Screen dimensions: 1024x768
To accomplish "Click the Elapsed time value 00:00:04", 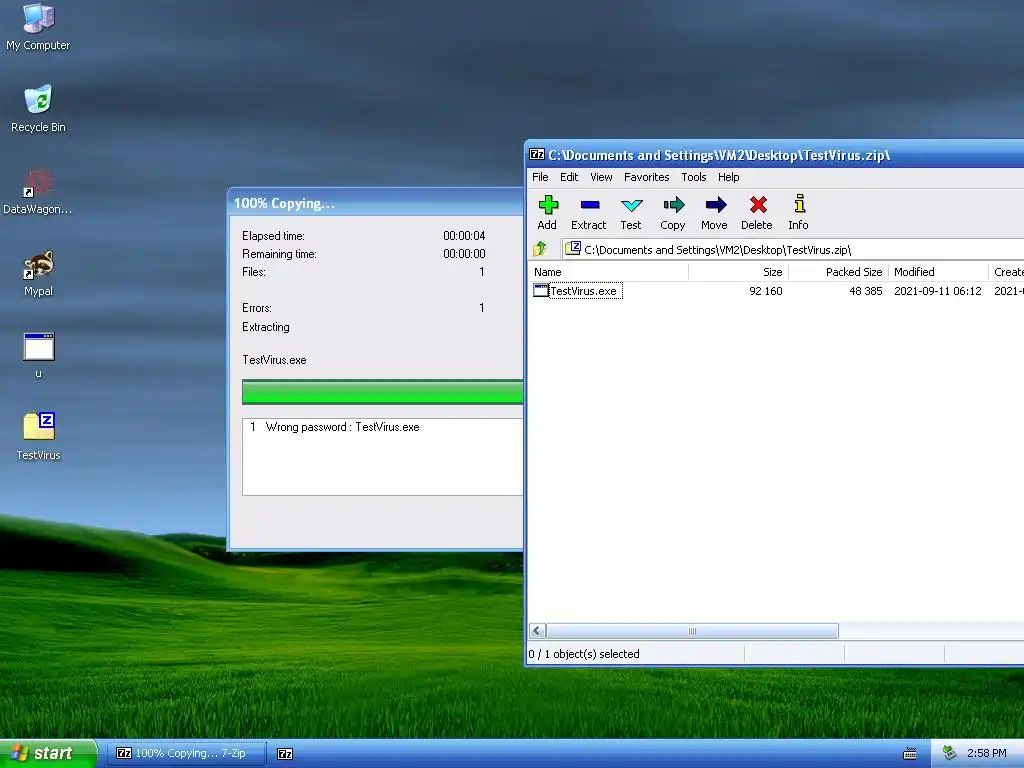I will click(464, 236).
